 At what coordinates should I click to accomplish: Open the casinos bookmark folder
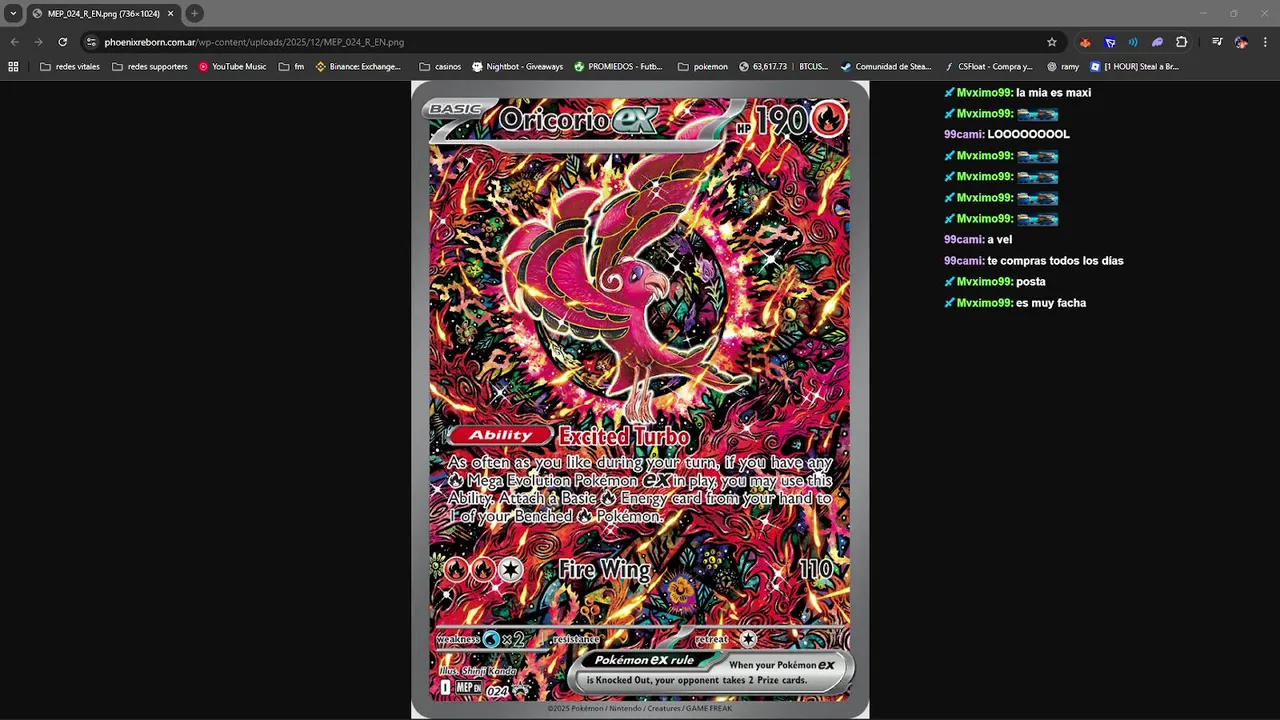pos(440,67)
